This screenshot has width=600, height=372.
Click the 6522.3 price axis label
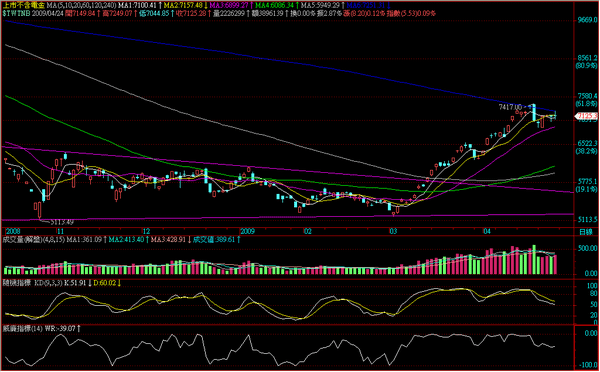pyautogui.click(x=587, y=144)
